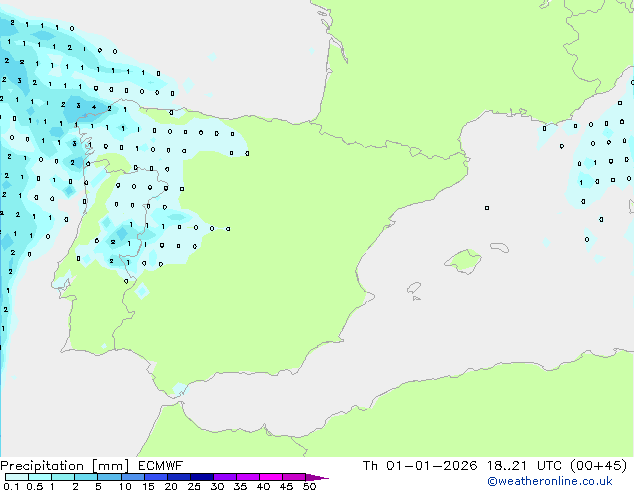
Task: Click the Ibiza island outline
Action: 414,288
